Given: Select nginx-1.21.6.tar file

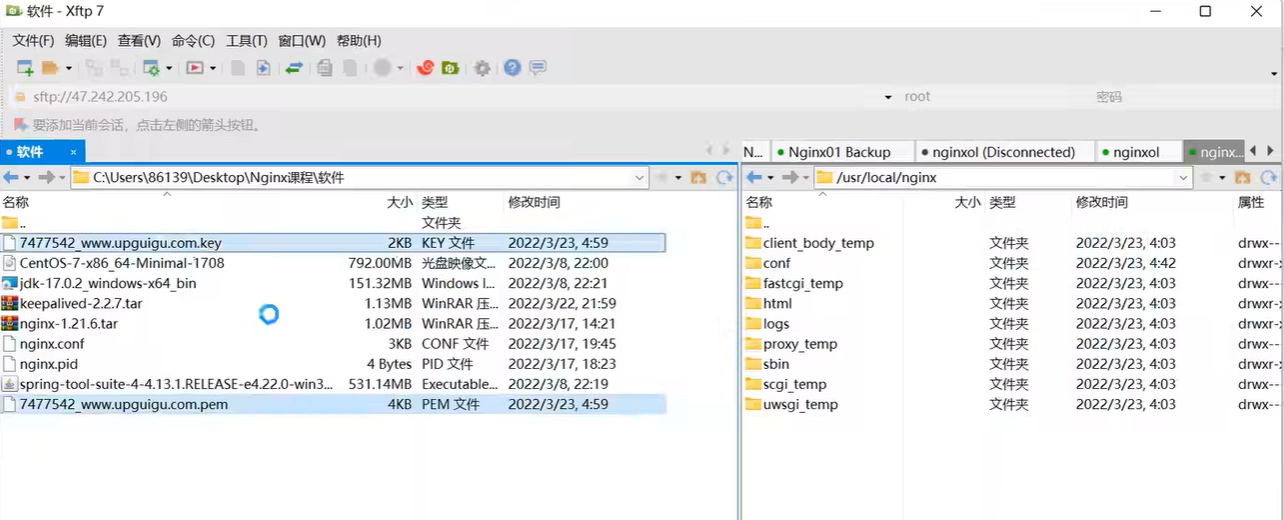Looking at the screenshot, I should [333, 323].
